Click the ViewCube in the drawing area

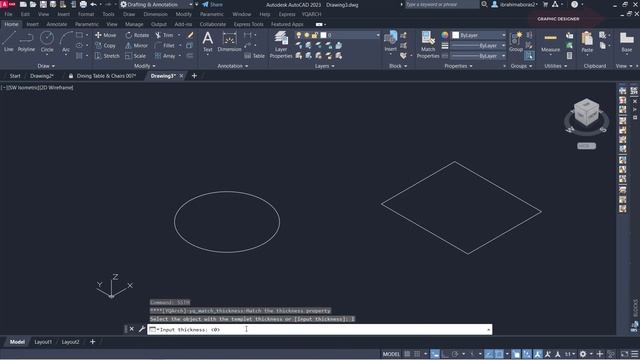[x=587, y=113]
